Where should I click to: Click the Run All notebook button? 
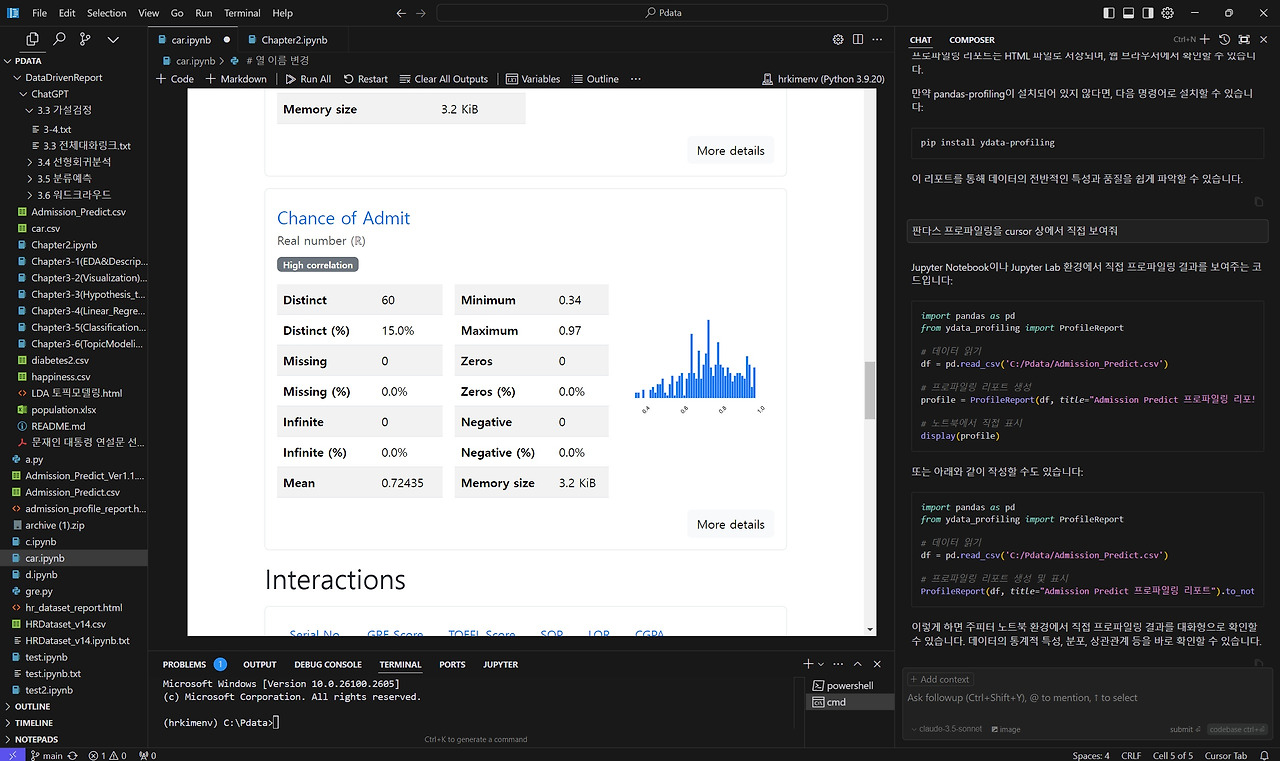click(308, 79)
